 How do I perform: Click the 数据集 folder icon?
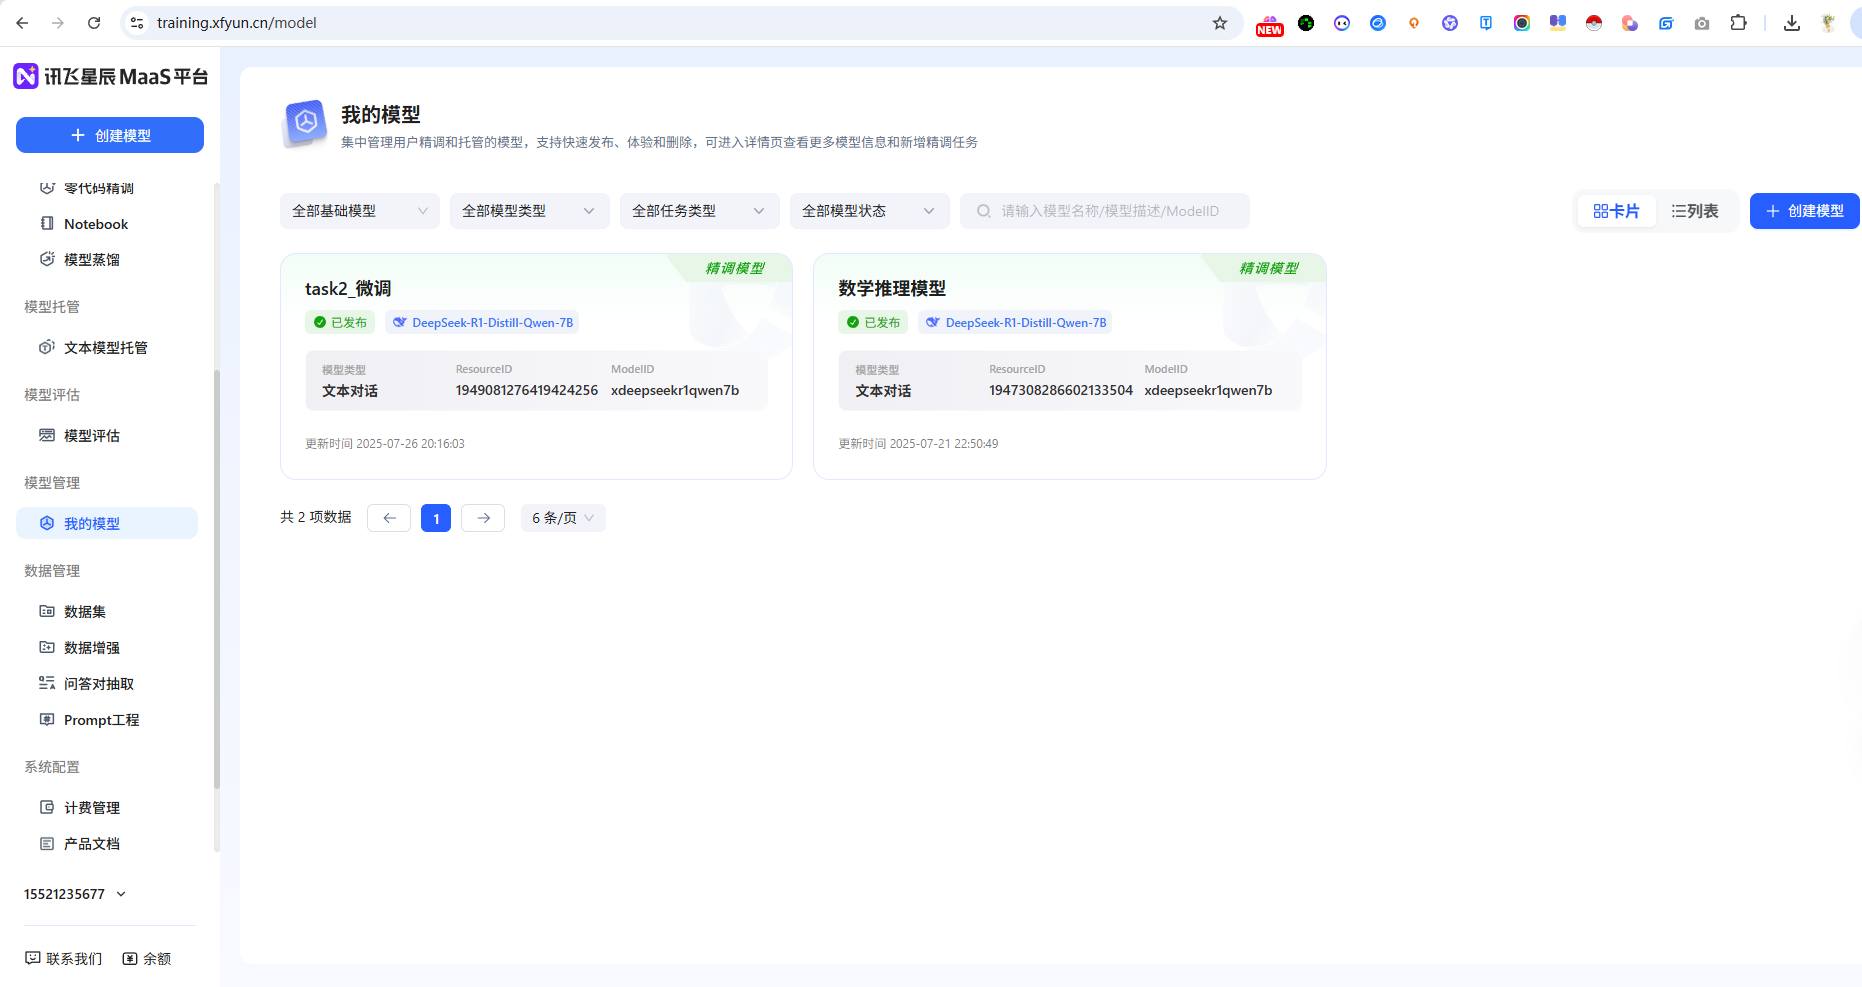tap(47, 611)
